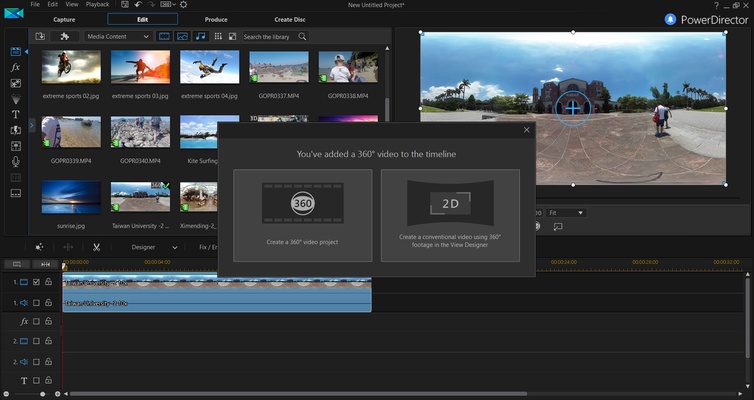Open the Media Content dropdown
754x400 pixels.
(x=118, y=36)
